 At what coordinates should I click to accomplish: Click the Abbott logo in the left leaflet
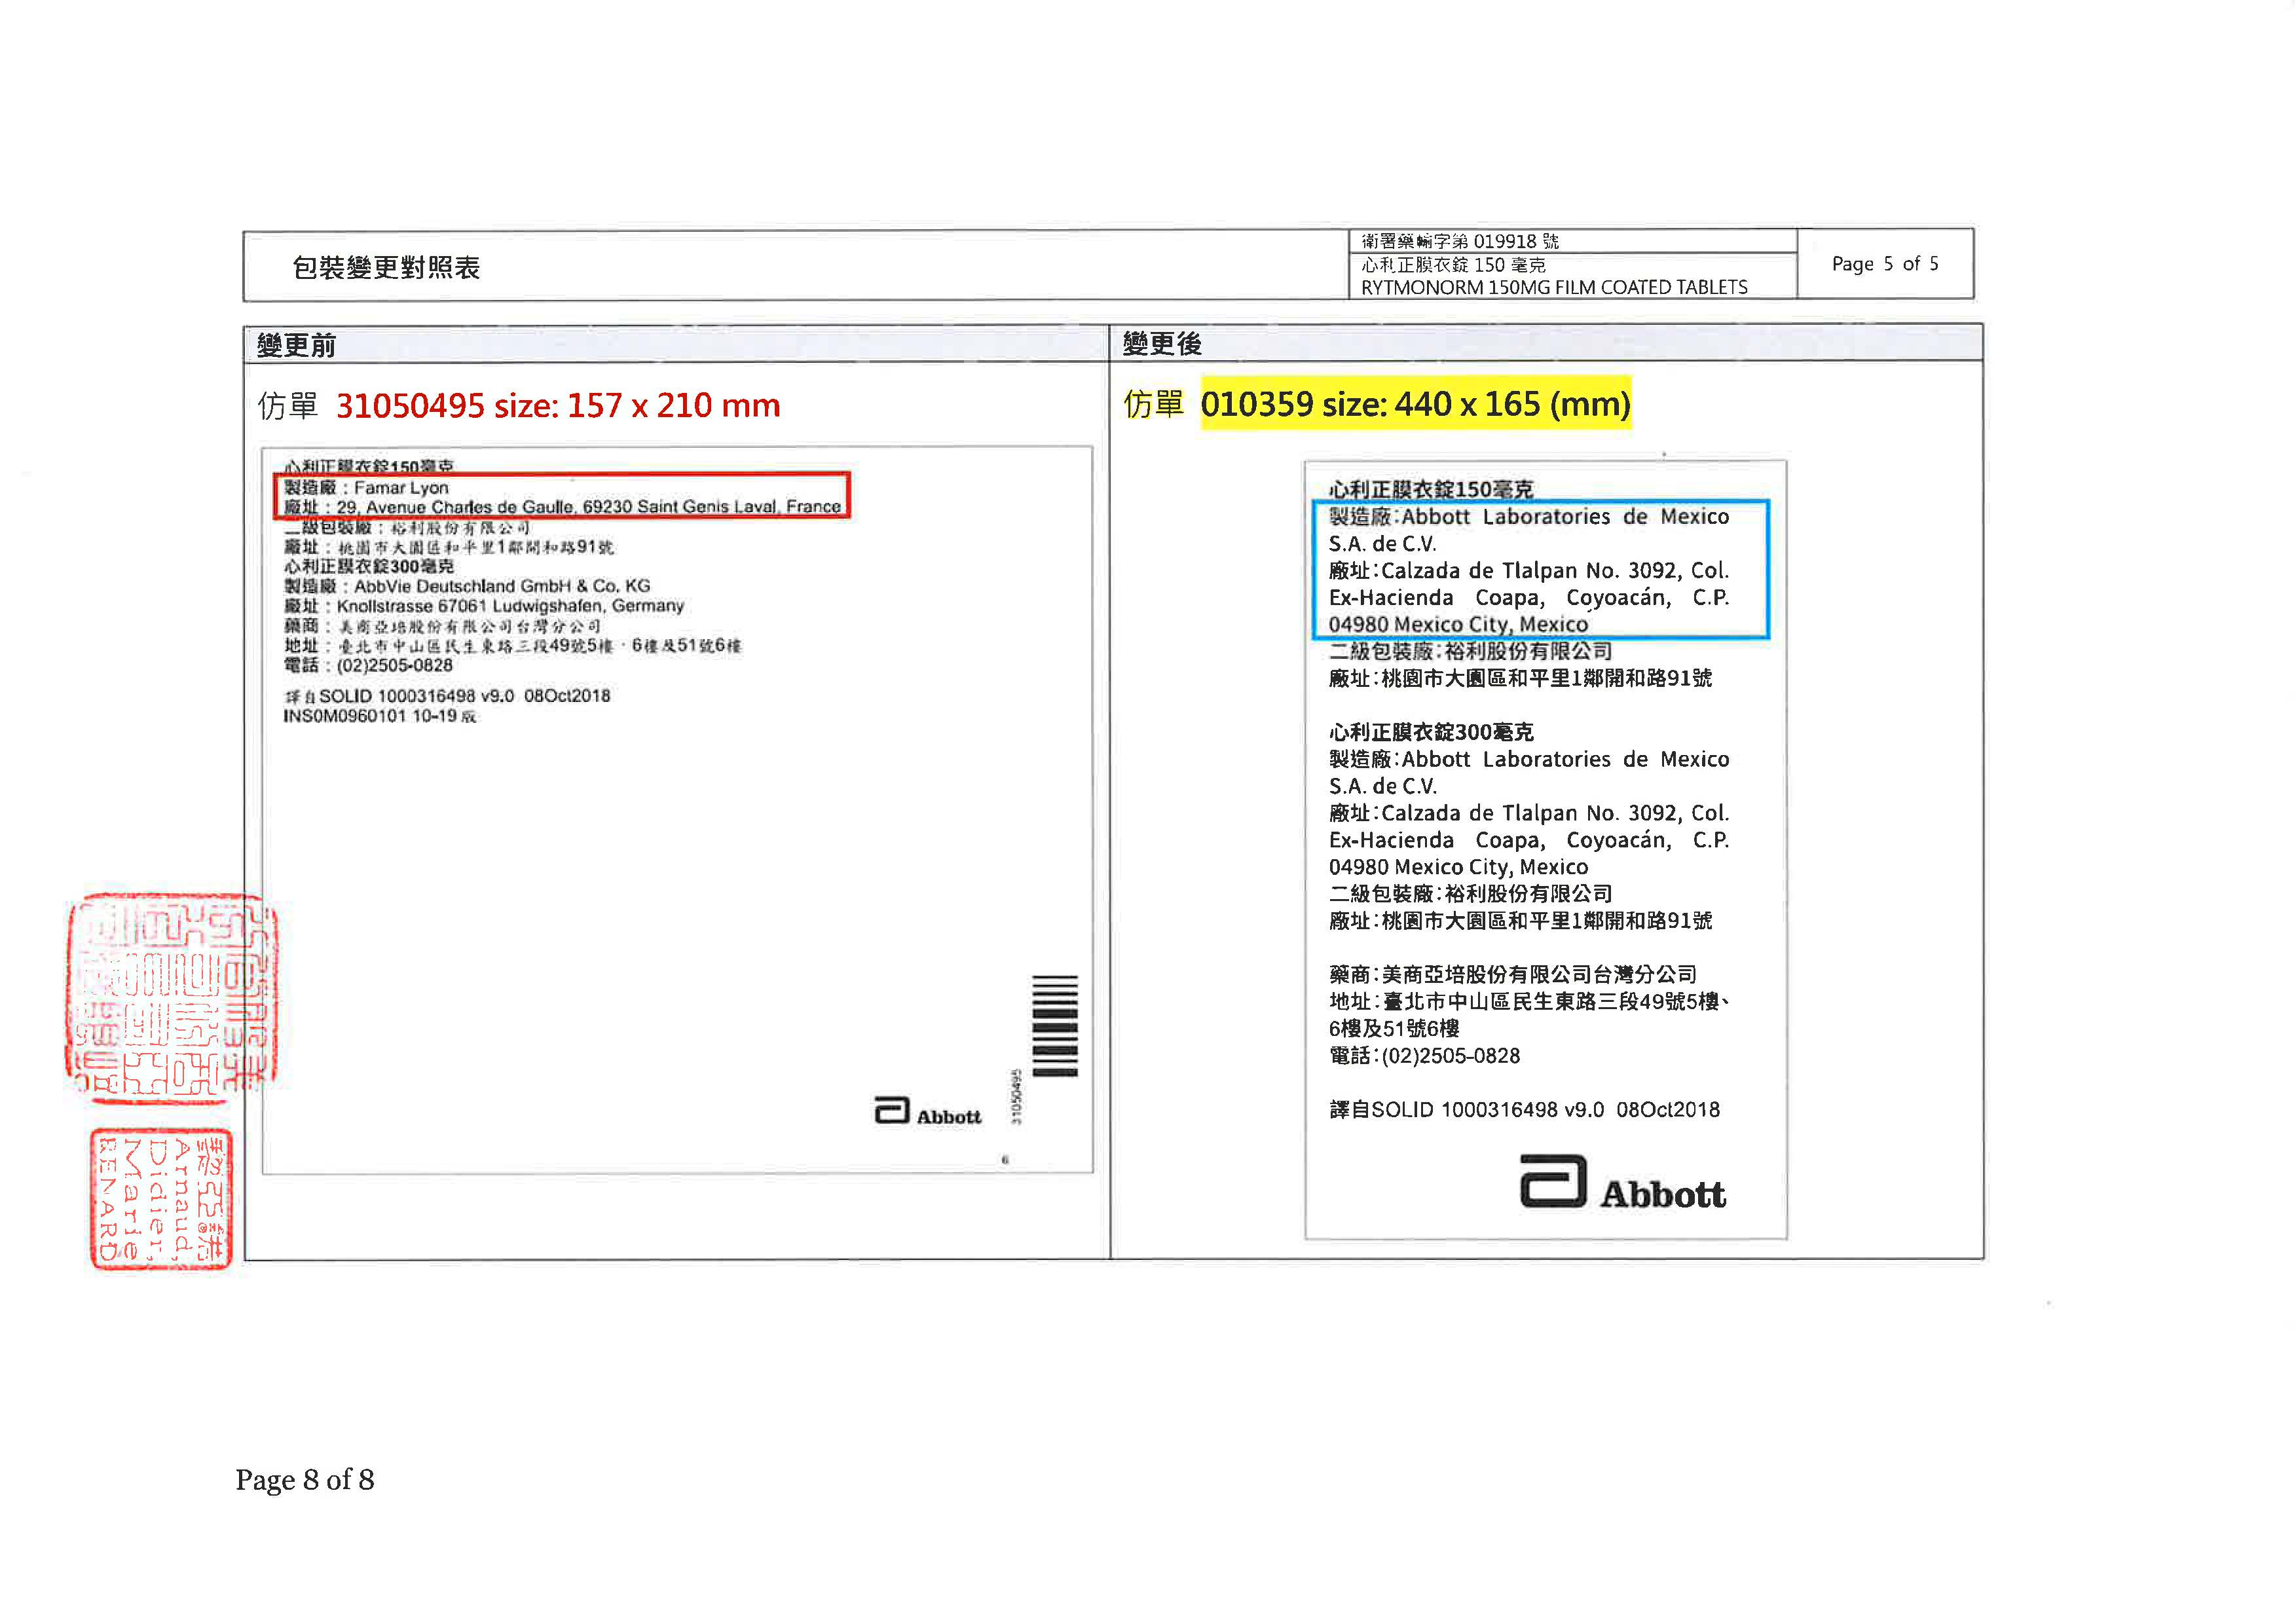tap(928, 1112)
